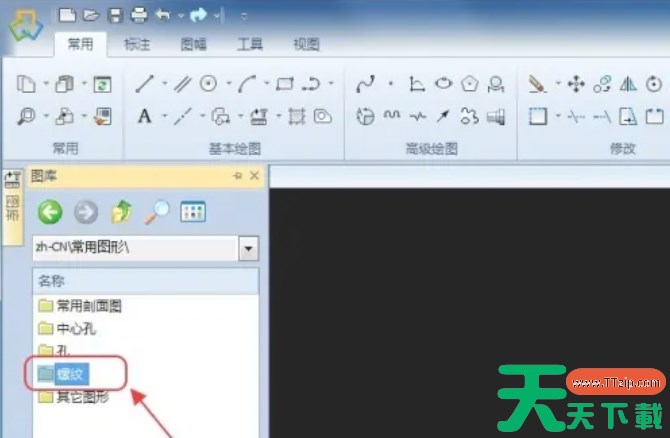The image size is (670, 438).
Task: Click the application logo menu button
Action: pos(26,26)
